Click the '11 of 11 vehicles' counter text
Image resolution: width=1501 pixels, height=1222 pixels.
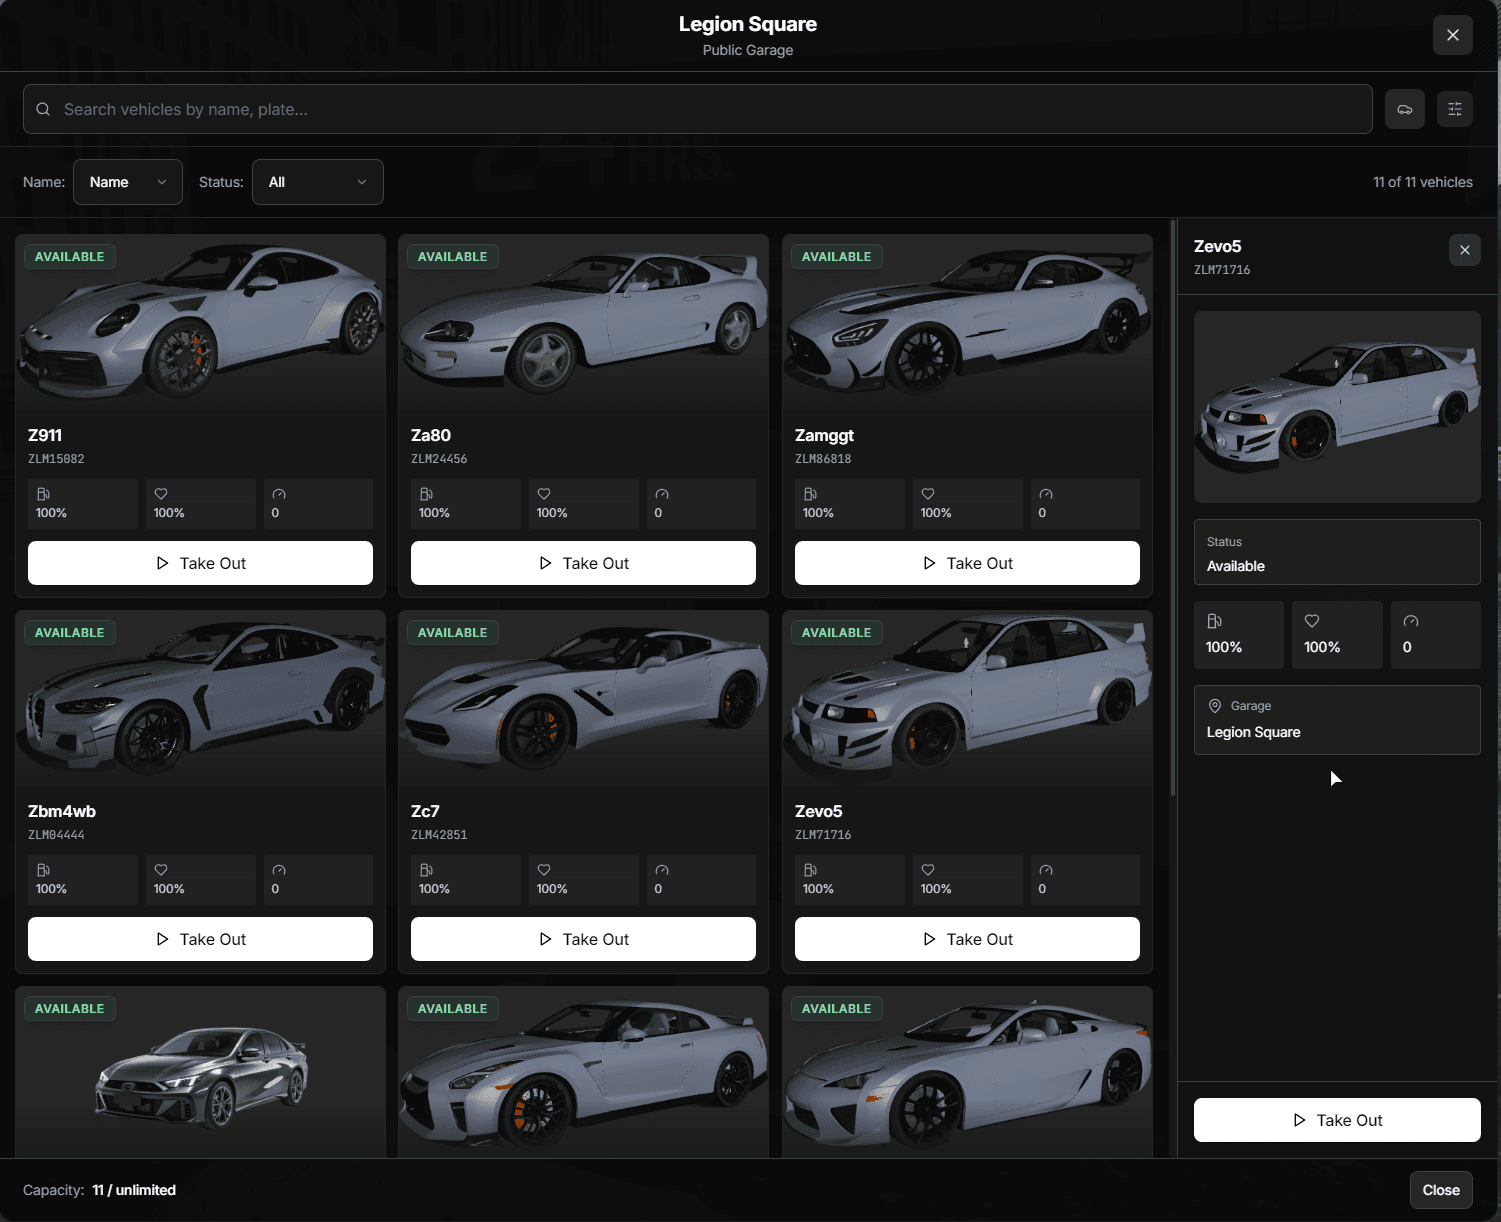point(1422,182)
